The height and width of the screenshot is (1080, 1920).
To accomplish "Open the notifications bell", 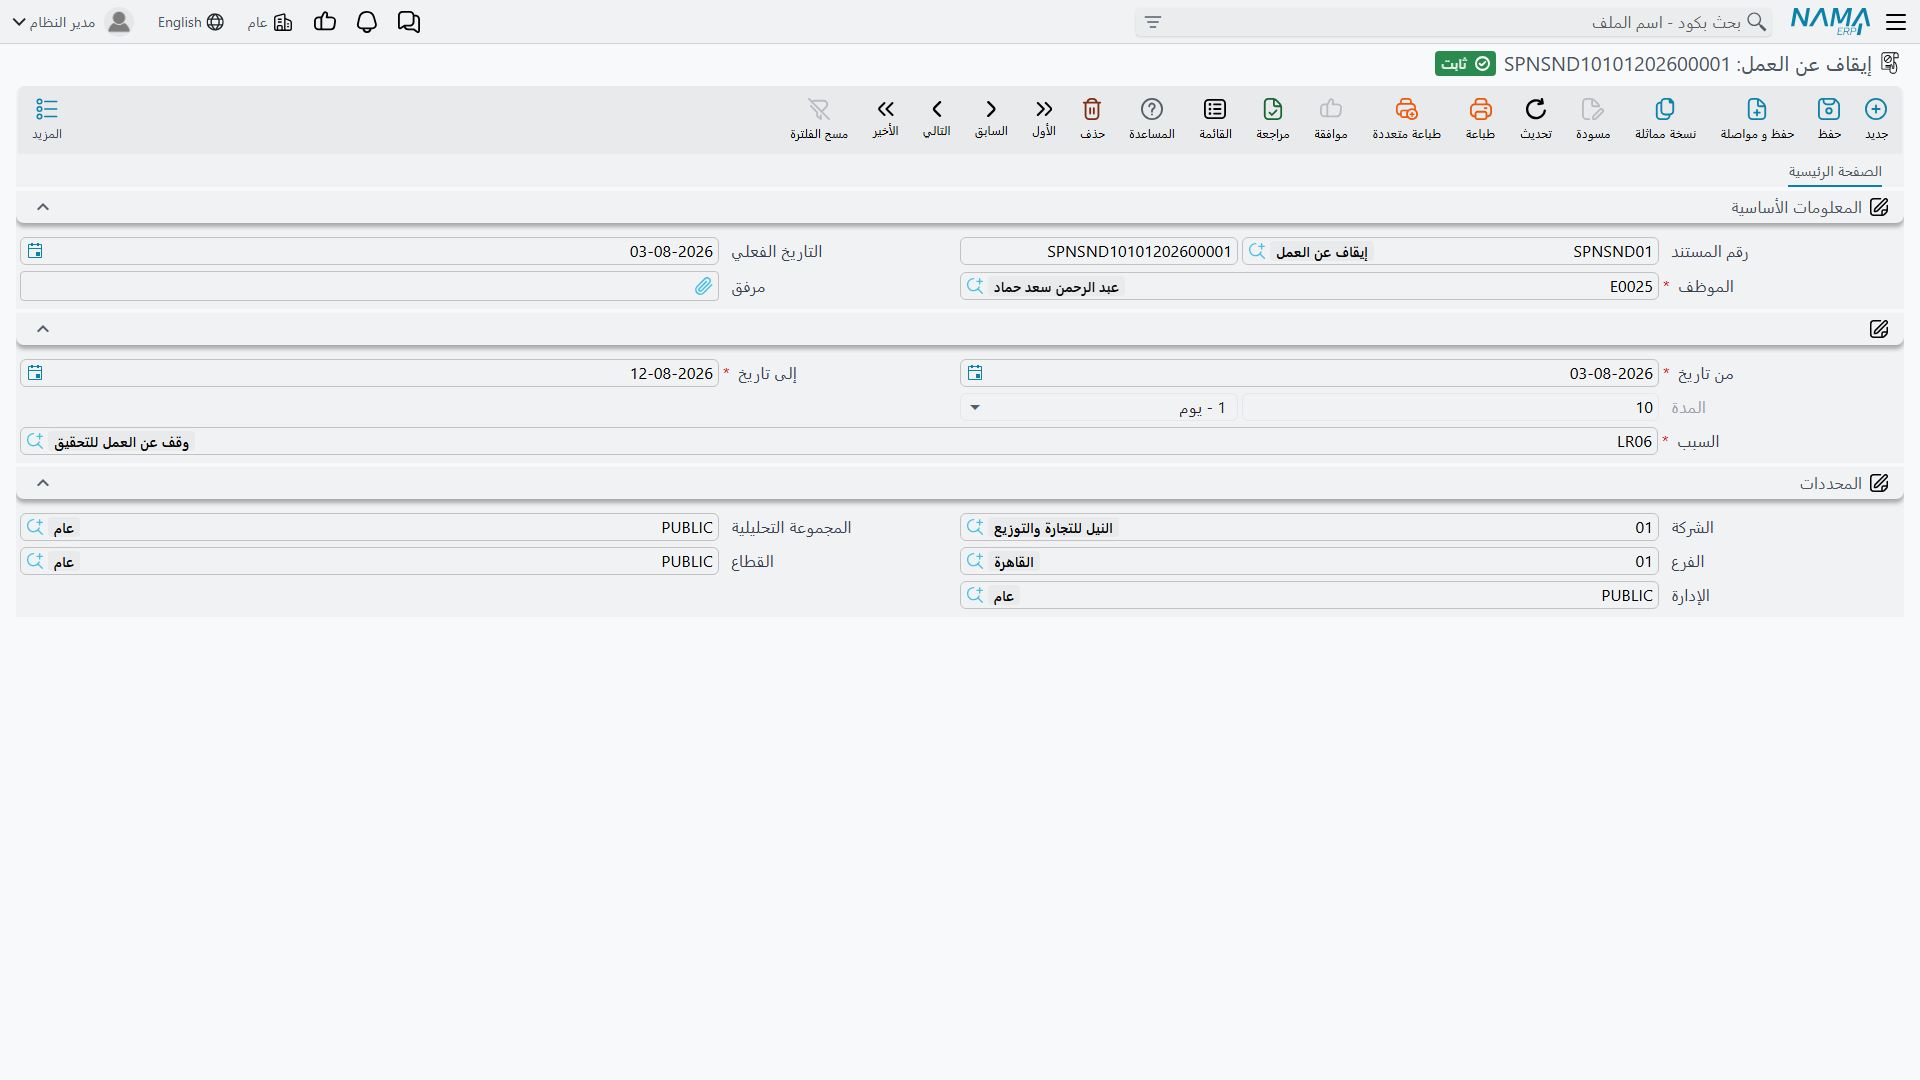I will coord(367,22).
